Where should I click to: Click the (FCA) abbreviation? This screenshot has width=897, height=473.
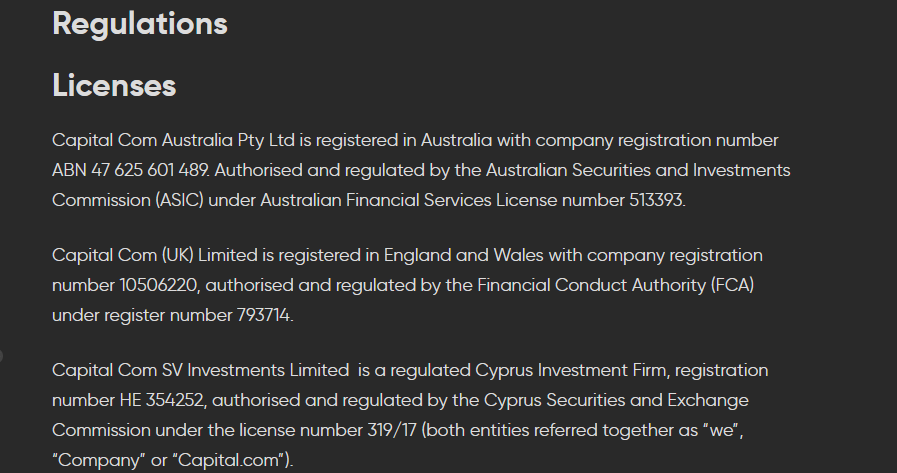click(732, 285)
